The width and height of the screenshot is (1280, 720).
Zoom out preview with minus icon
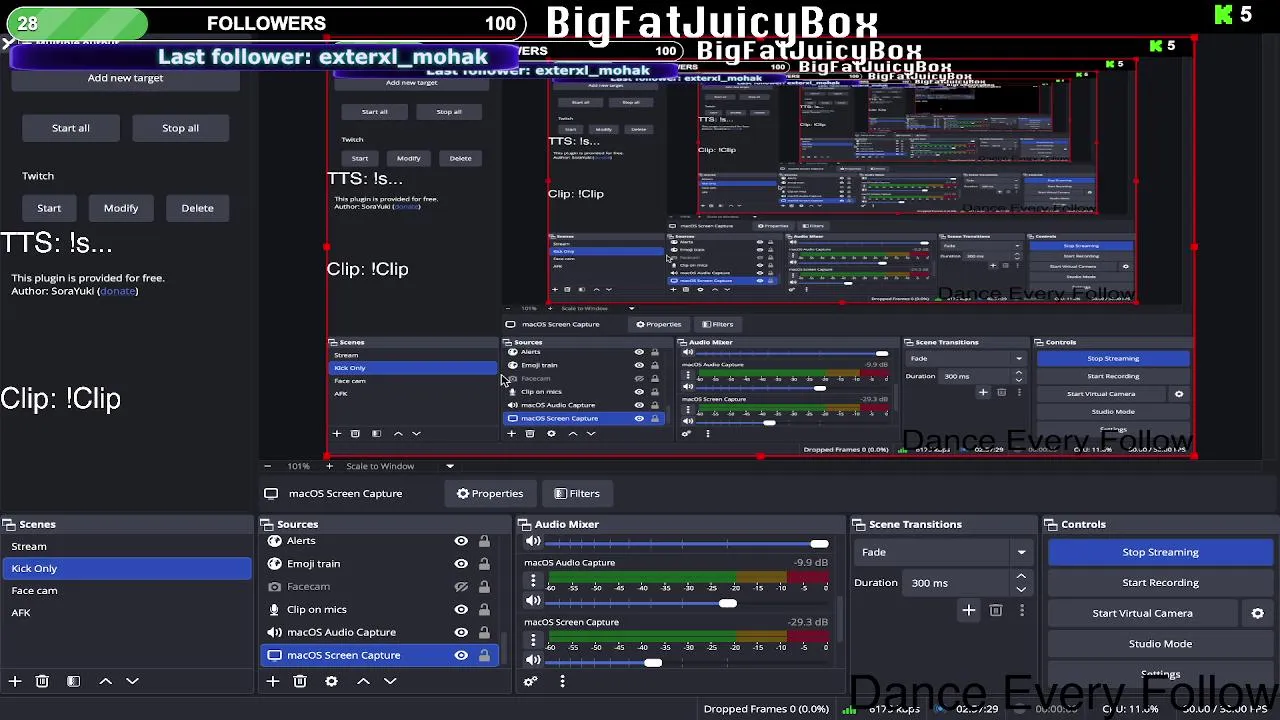[x=267, y=466]
